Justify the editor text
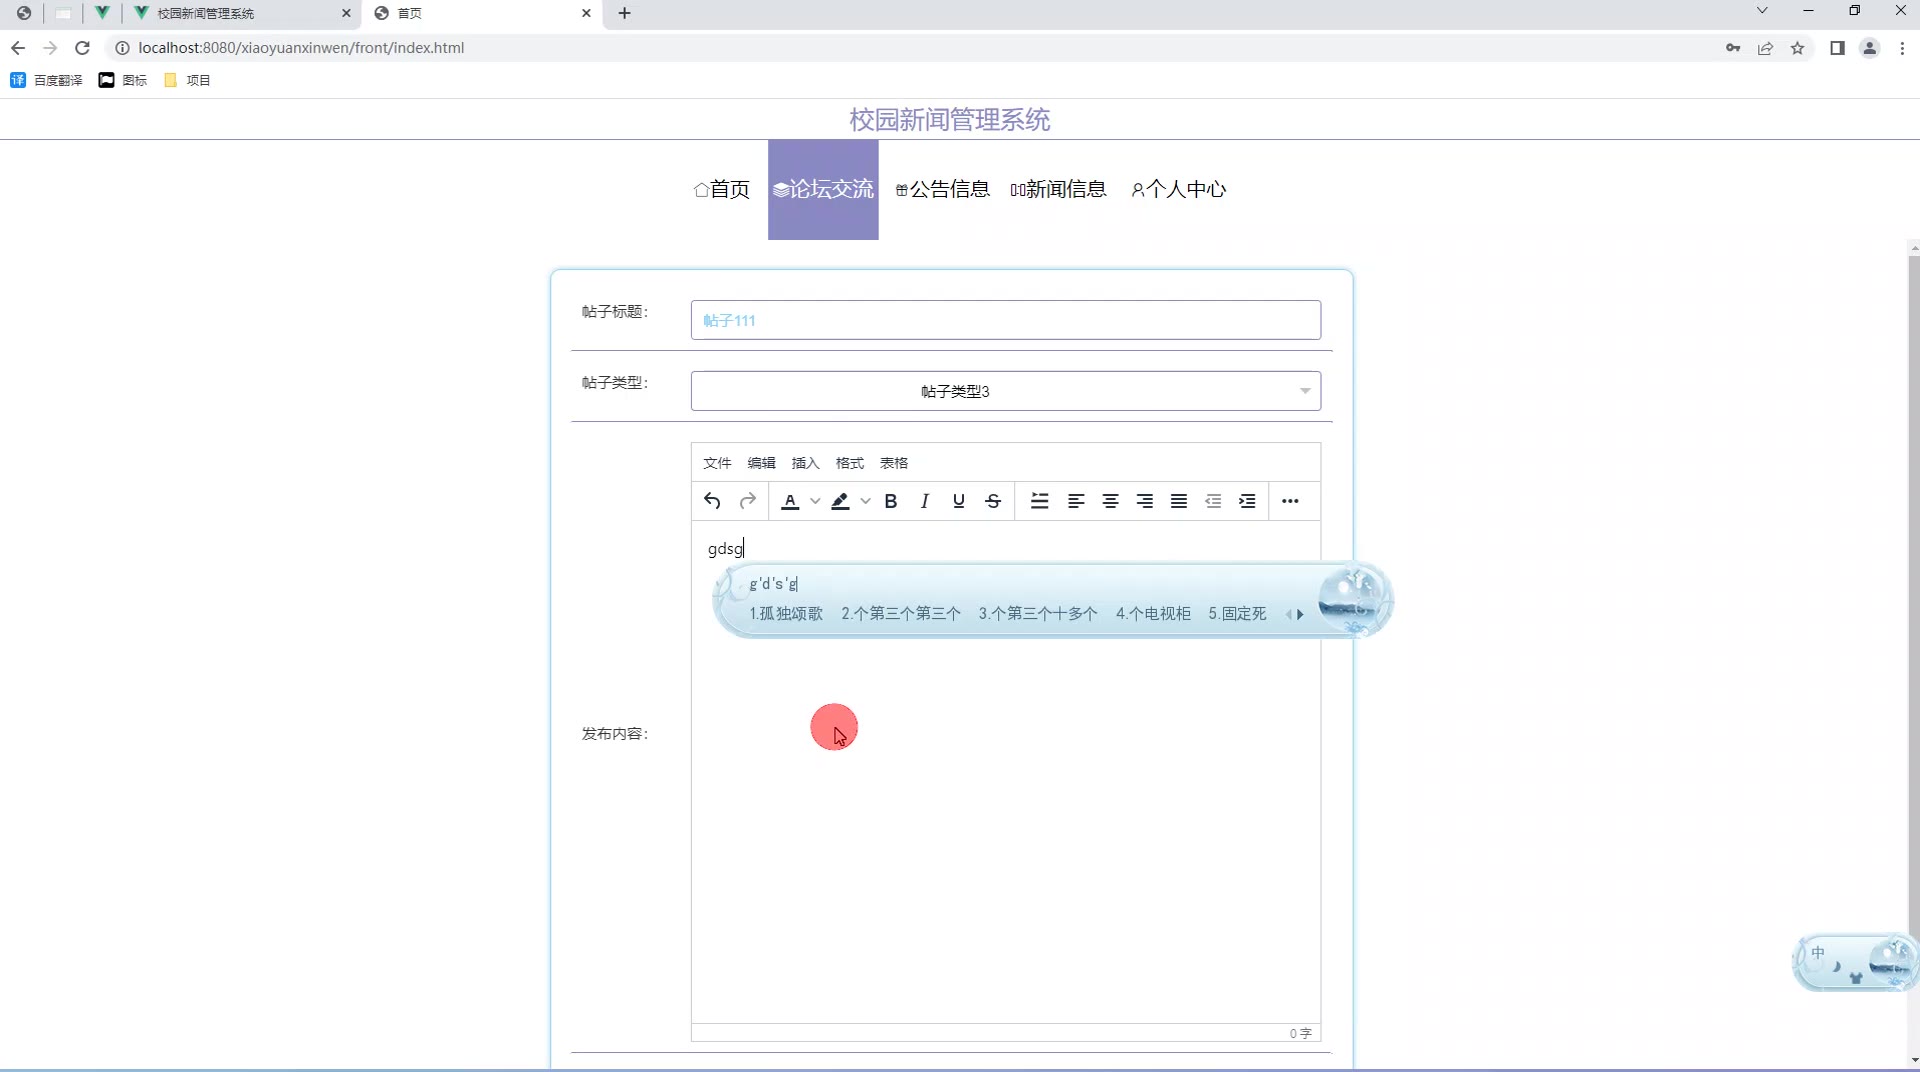Image resolution: width=1920 pixels, height=1072 pixels. tap(1179, 501)
